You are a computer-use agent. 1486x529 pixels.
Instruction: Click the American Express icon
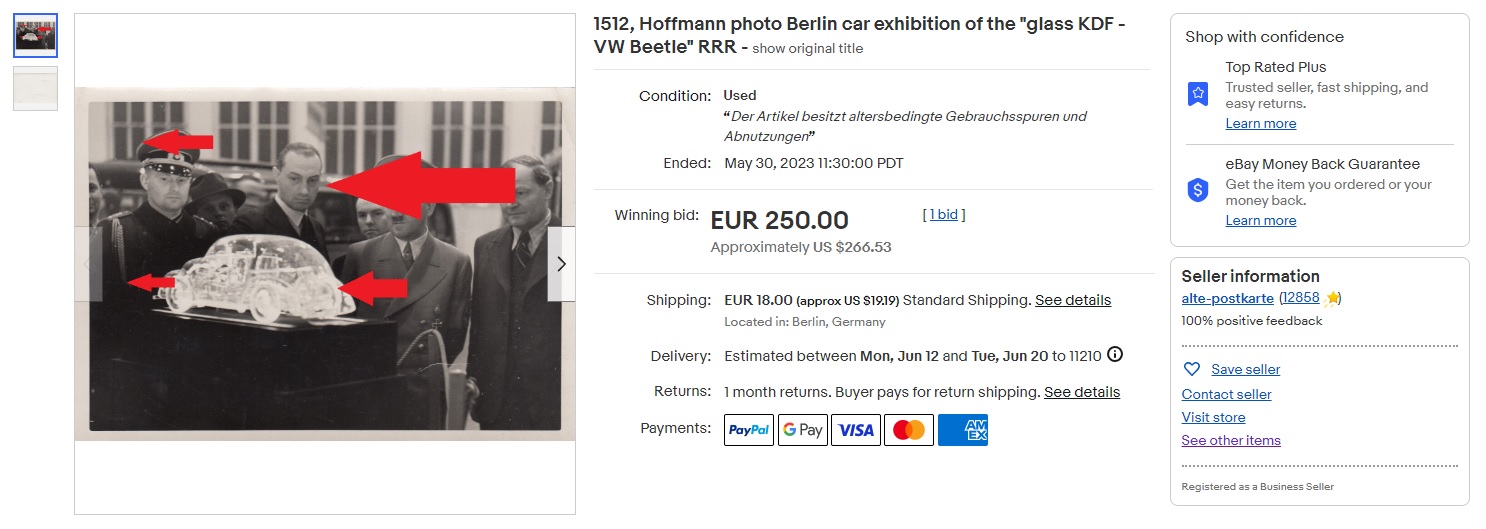coord(963,430)
